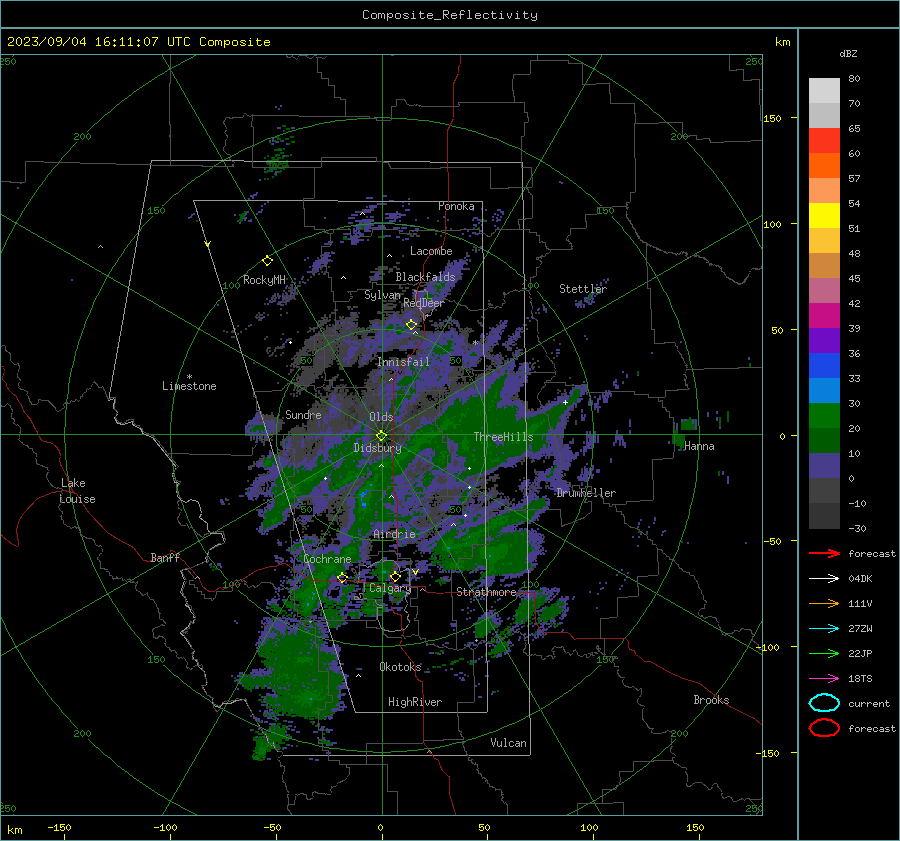The height and width of the screenshot is (841, 900).
Task: Click the ThreeHills city label
Action: point(503,437)
